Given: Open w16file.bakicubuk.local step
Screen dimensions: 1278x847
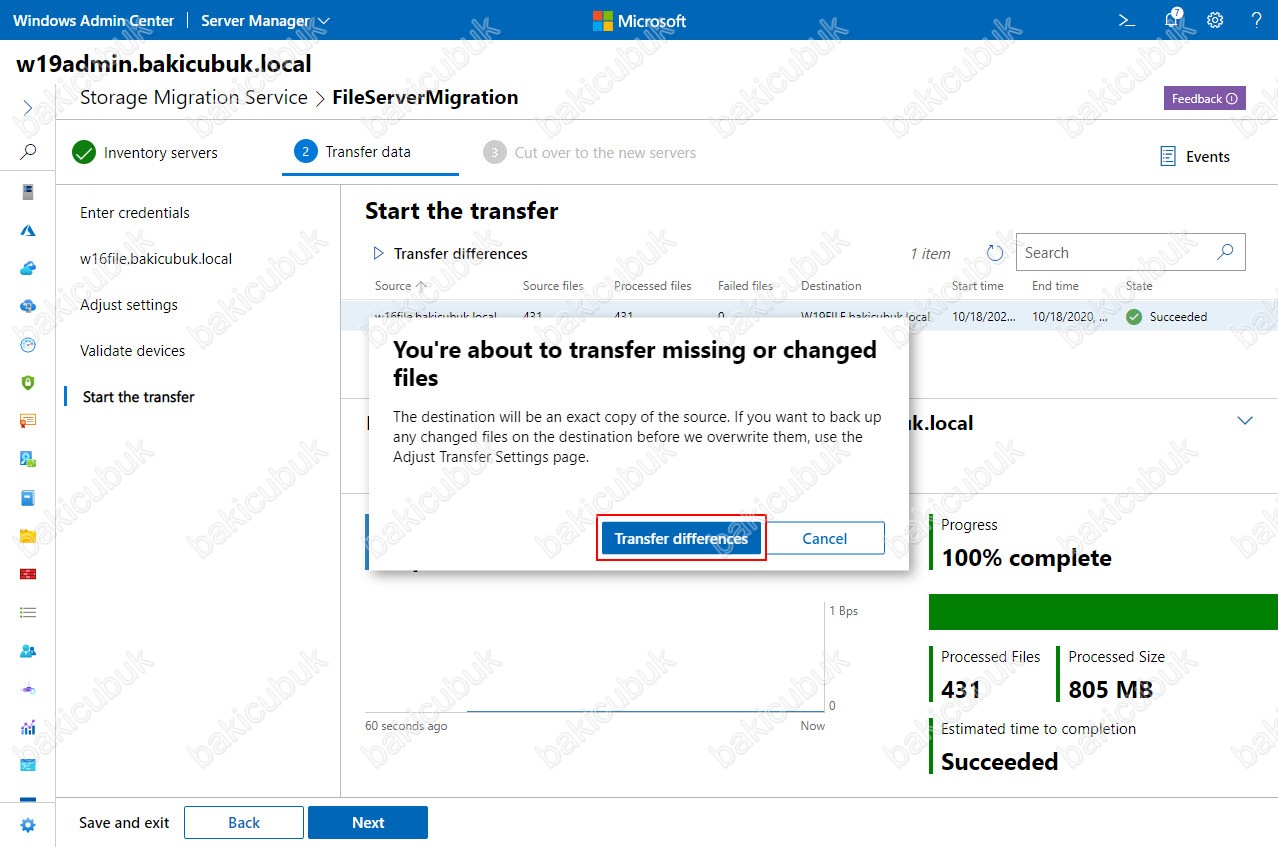Looking at the screenshot, I should (156, 259).
